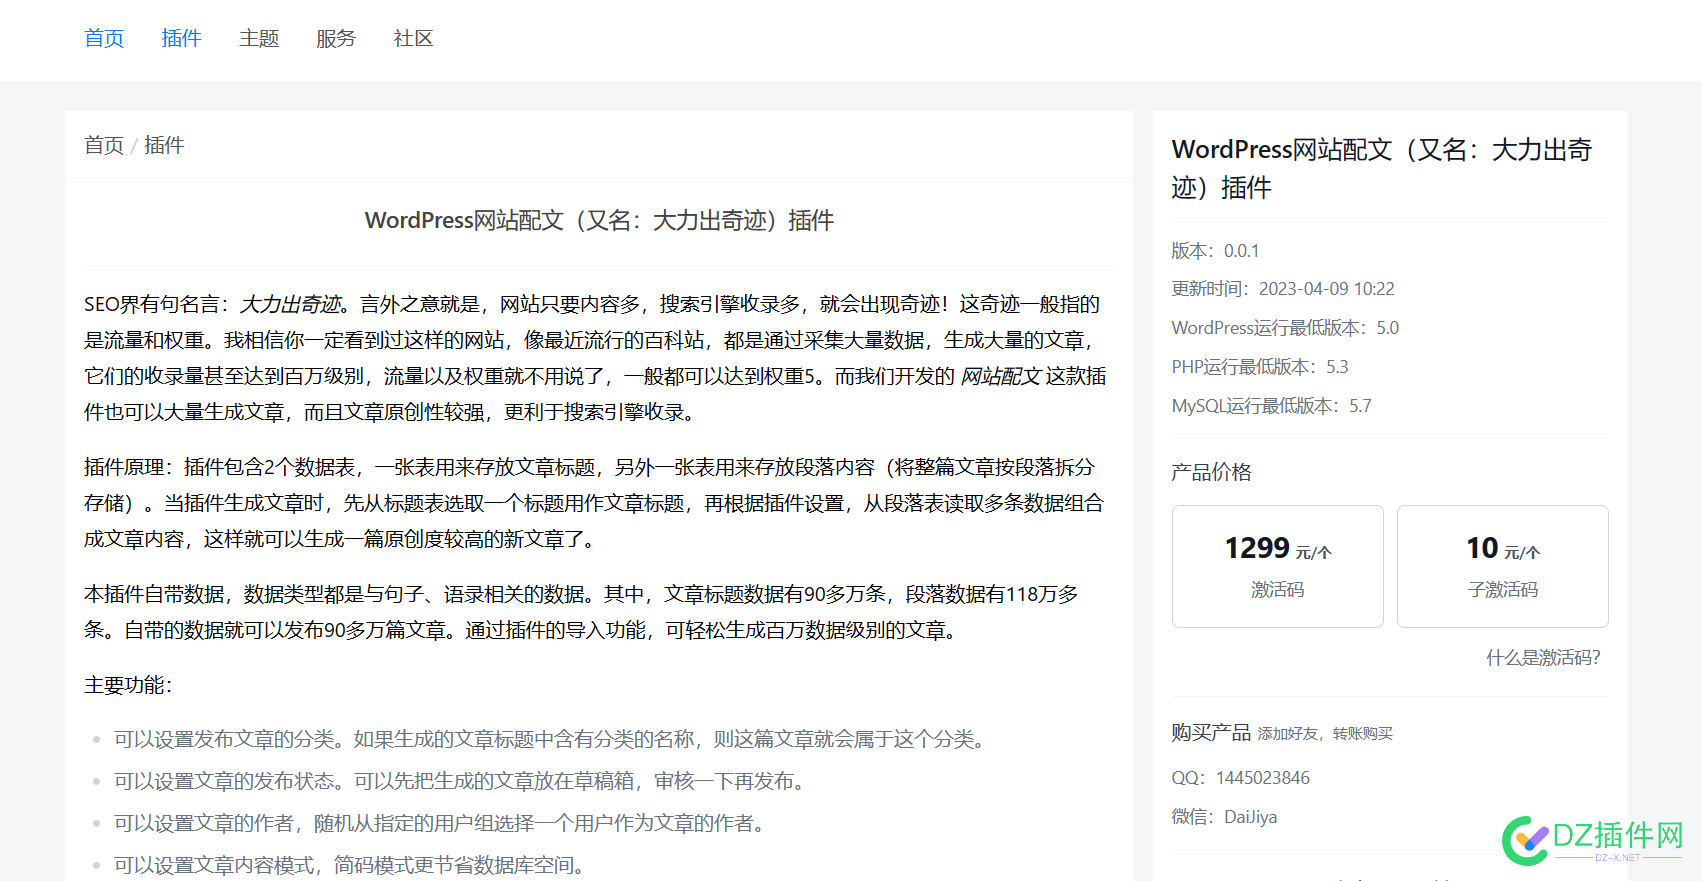Click PHP运行最低版本: 5.3 line
Screen dimensions: 1702x881
[x=1260, y=367]
